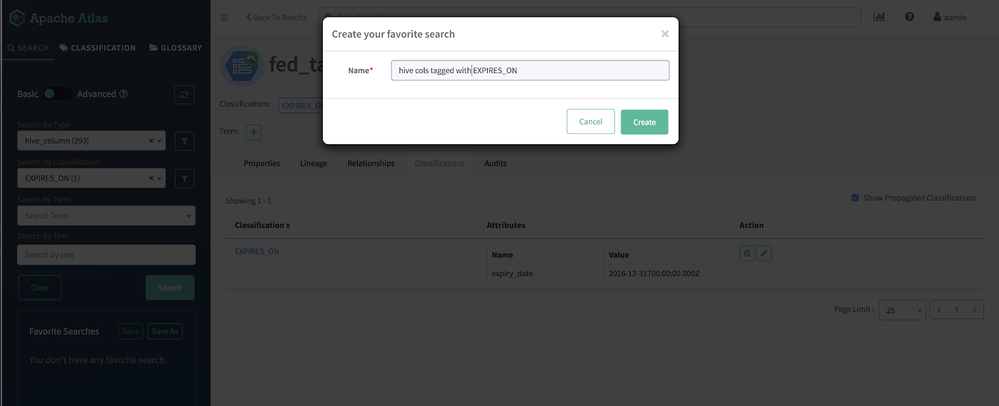Image resolution: width=999 pixels, height=406 pixels.
Task: Open the help question mark icon
Action: coord(909,17)
